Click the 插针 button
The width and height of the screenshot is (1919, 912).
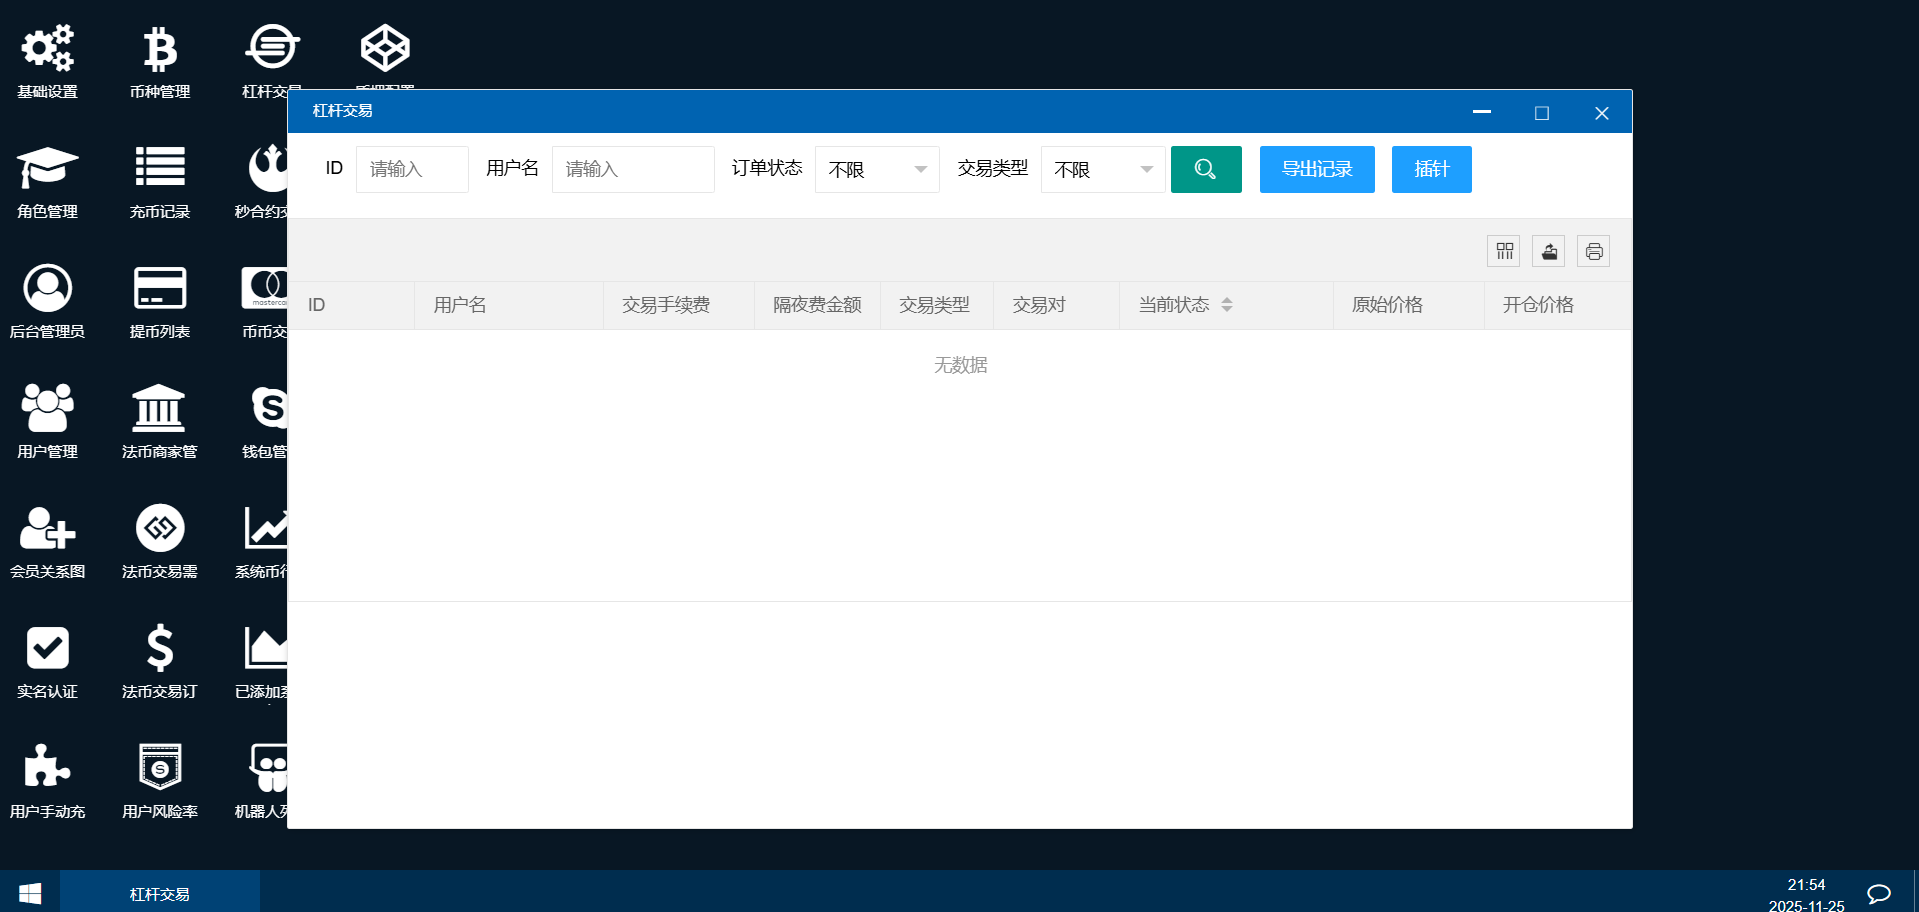coord(1431,170)
